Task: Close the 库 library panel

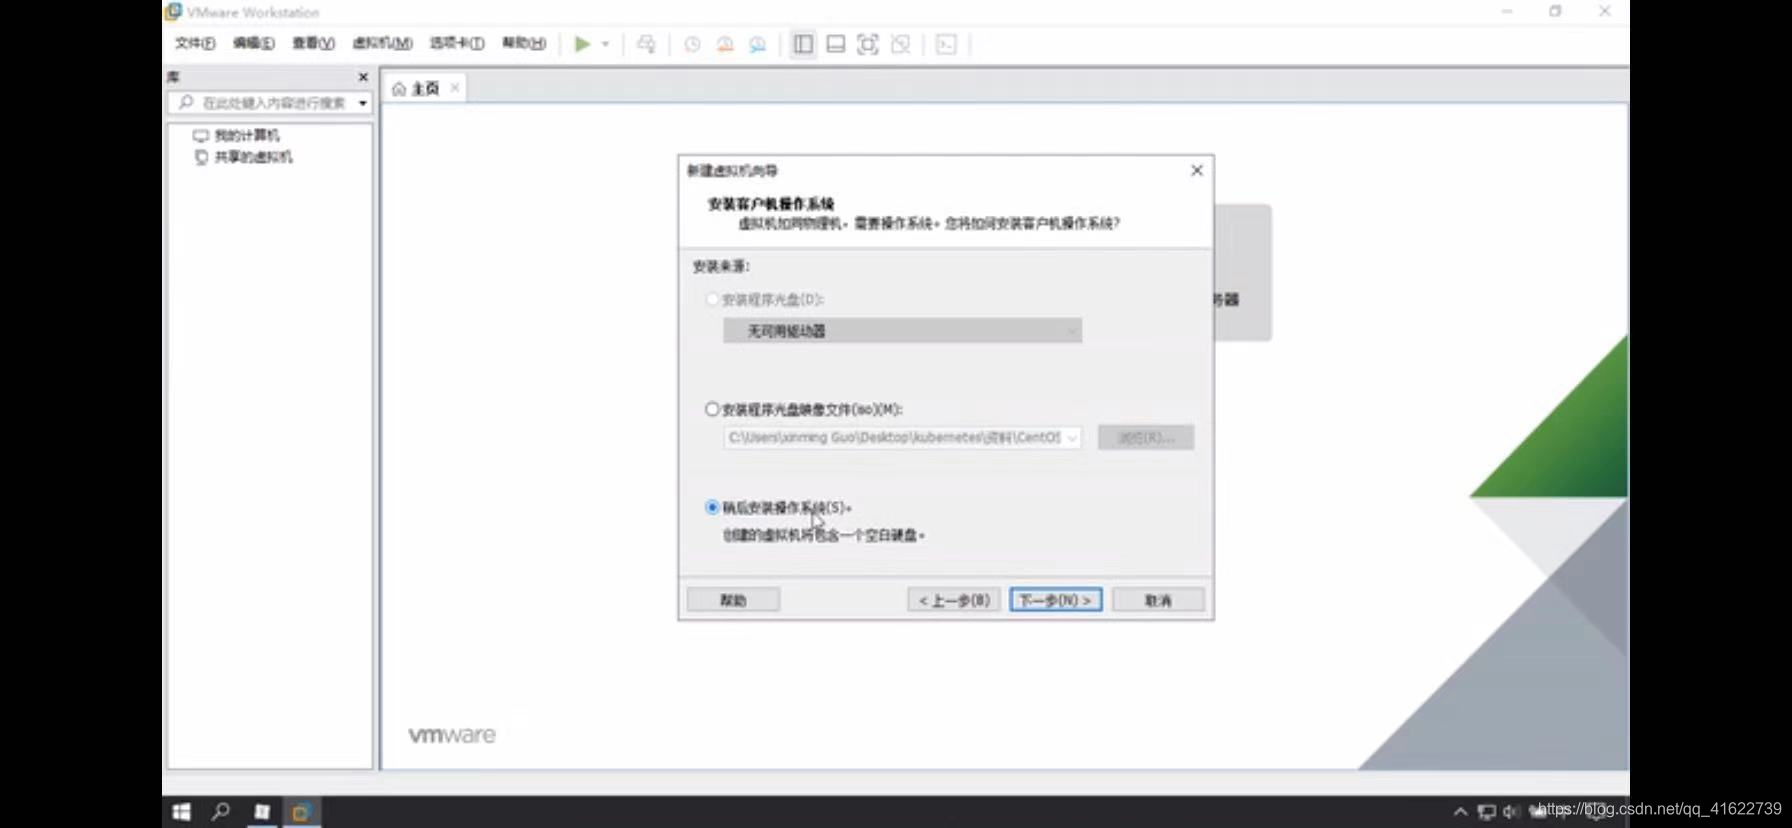Action: (x=363, y=77)
